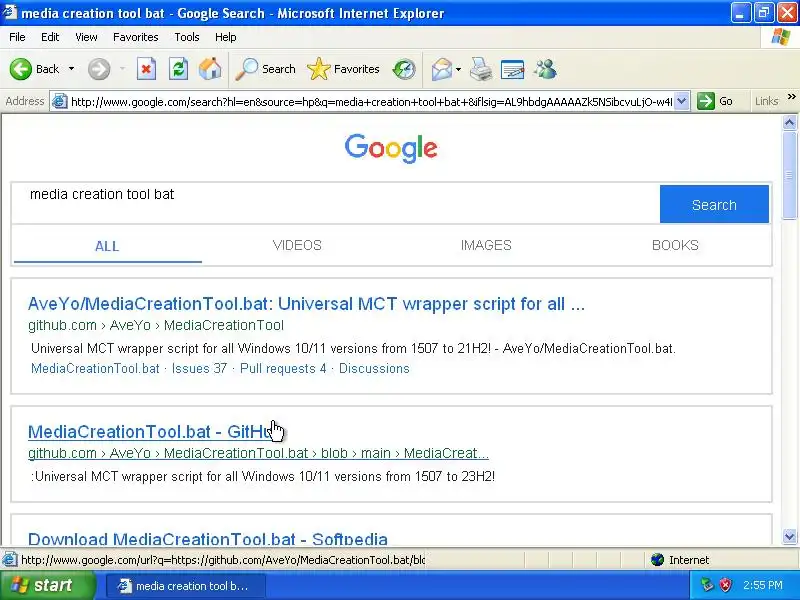Switch to the VIDEOS tab
This screenshot has width=800, height=600.
(x=297, y=245)
